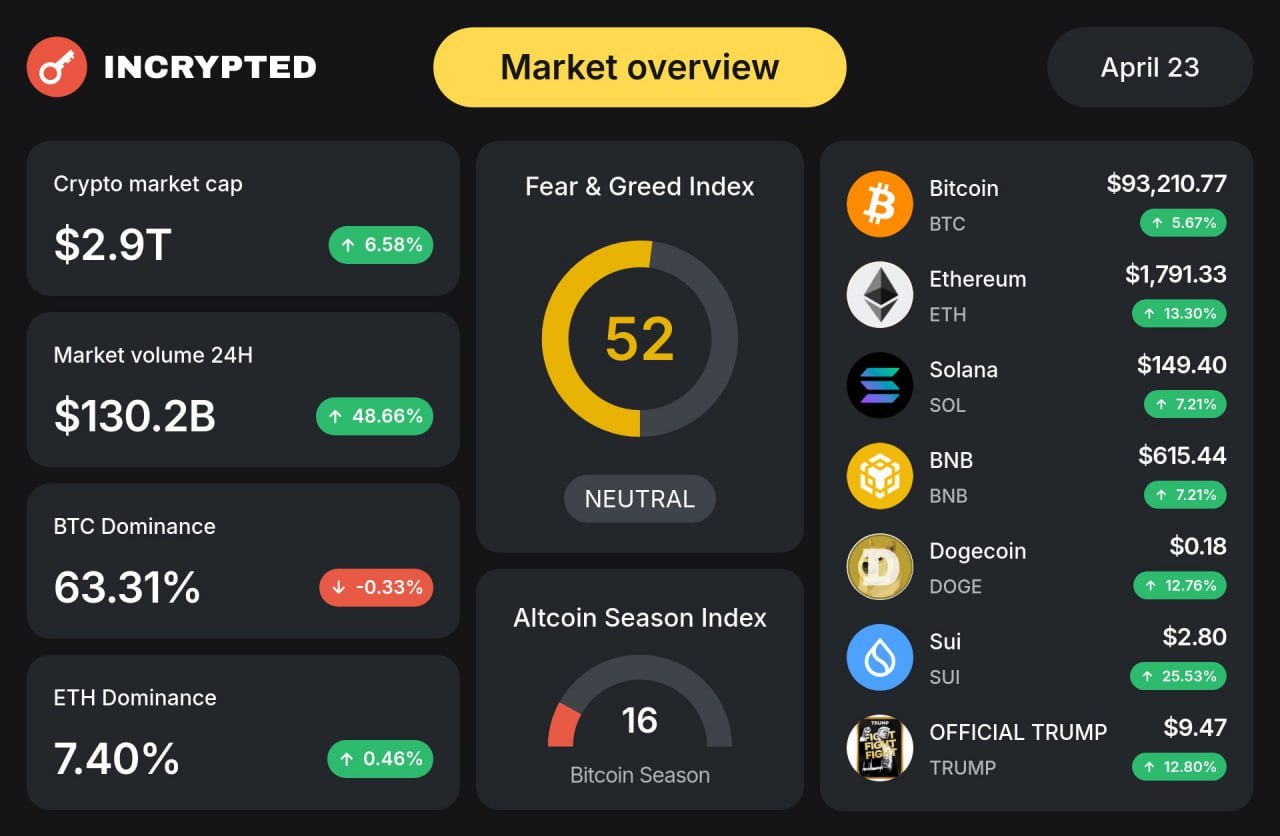Click the BNB coin icon
The height and width of the screenshot is (836, 1280).
pyautogui.click(x=880, y=476)
